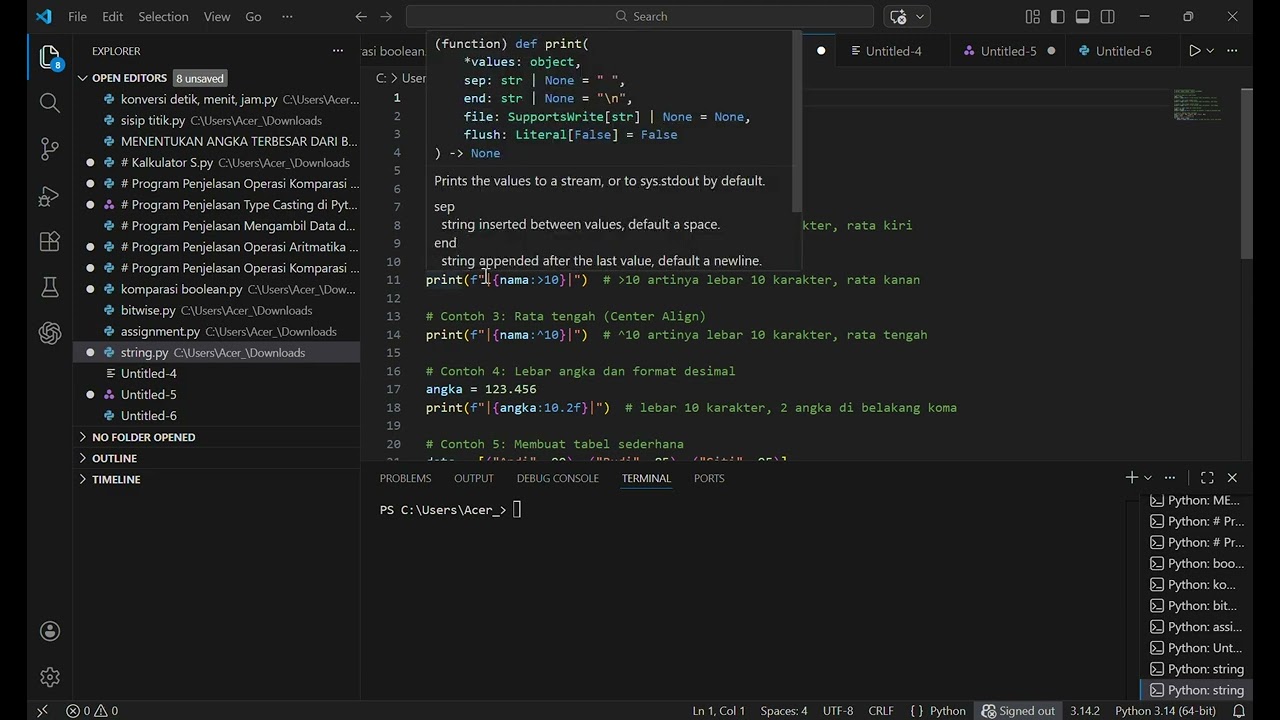Close the terminal panel

coord(1232,478)
